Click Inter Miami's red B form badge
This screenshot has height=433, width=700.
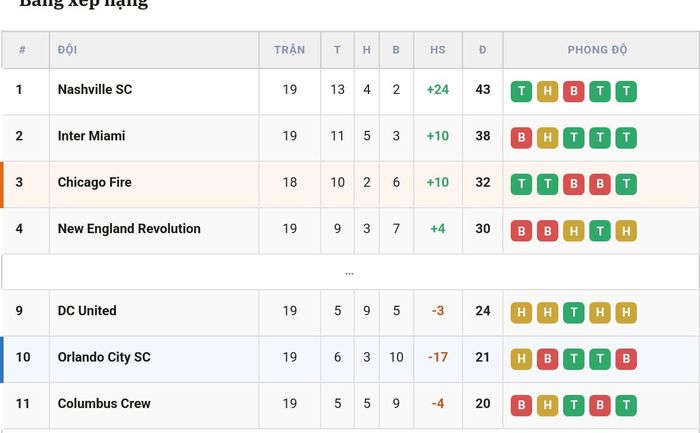pos(521,138)
